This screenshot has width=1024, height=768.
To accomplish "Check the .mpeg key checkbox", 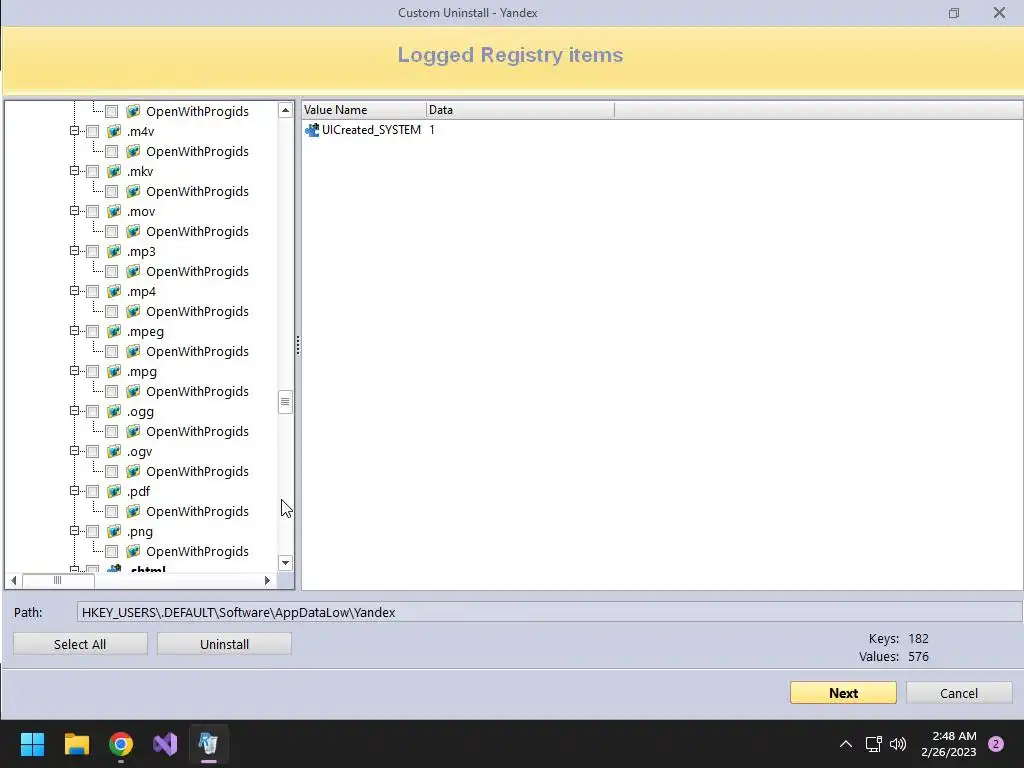I will pyautogui.click(x=93, y=332).
